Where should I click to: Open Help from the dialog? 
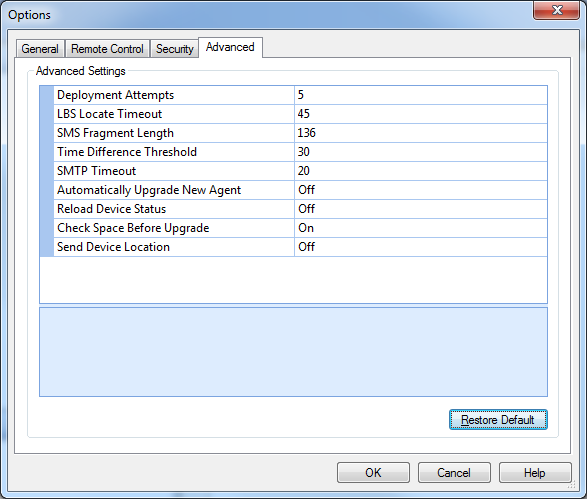pos(535,472)
